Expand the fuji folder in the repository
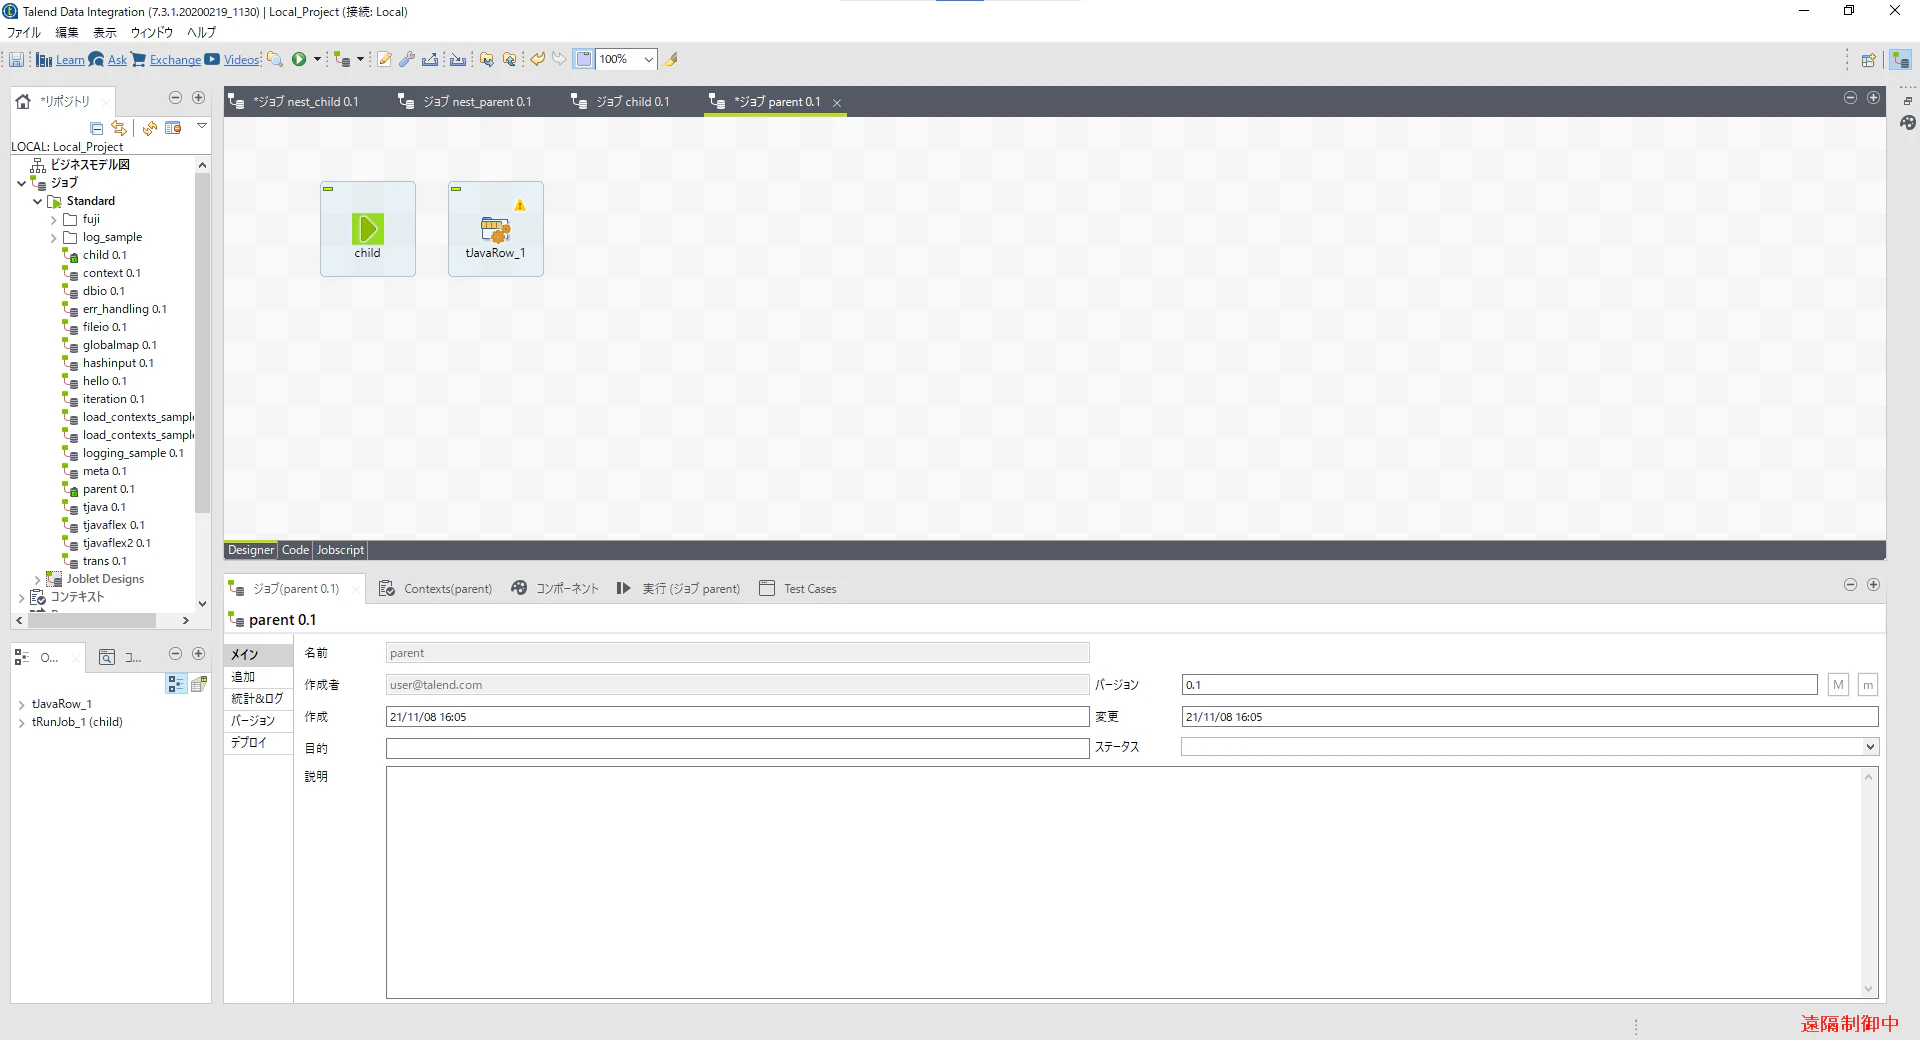 pyautogui.click(x=54, y=220)
